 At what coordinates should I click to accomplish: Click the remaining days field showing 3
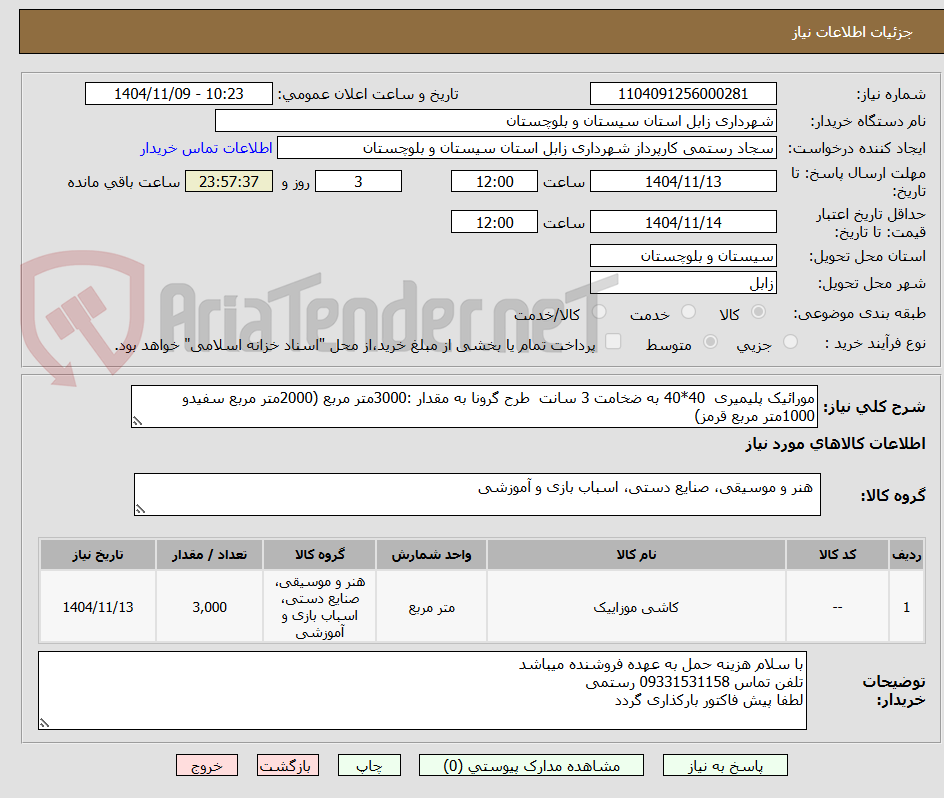point(358,181)
